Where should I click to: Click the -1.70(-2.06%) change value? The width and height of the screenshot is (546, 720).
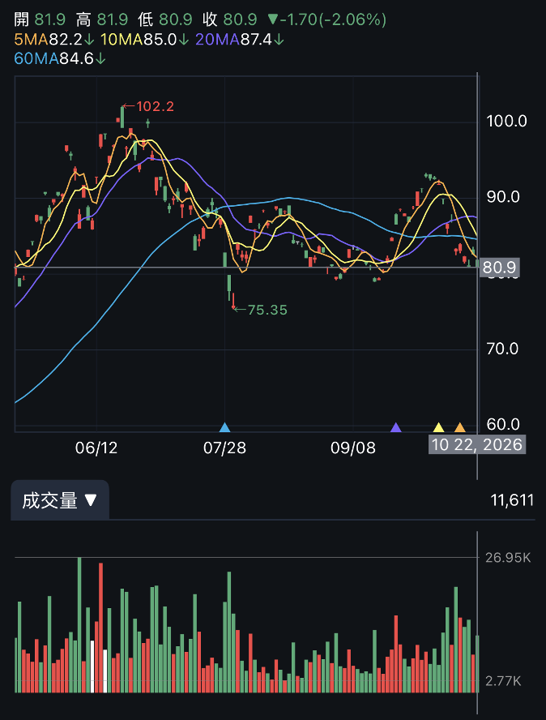(x=326, y=20)
